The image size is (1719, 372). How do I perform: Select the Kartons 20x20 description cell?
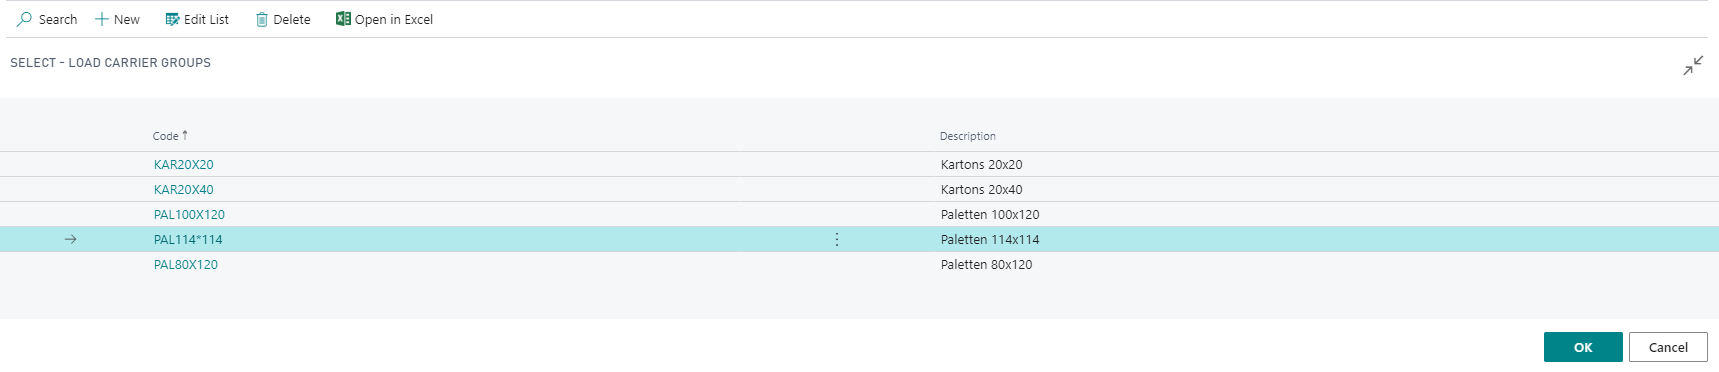(982, 164)
